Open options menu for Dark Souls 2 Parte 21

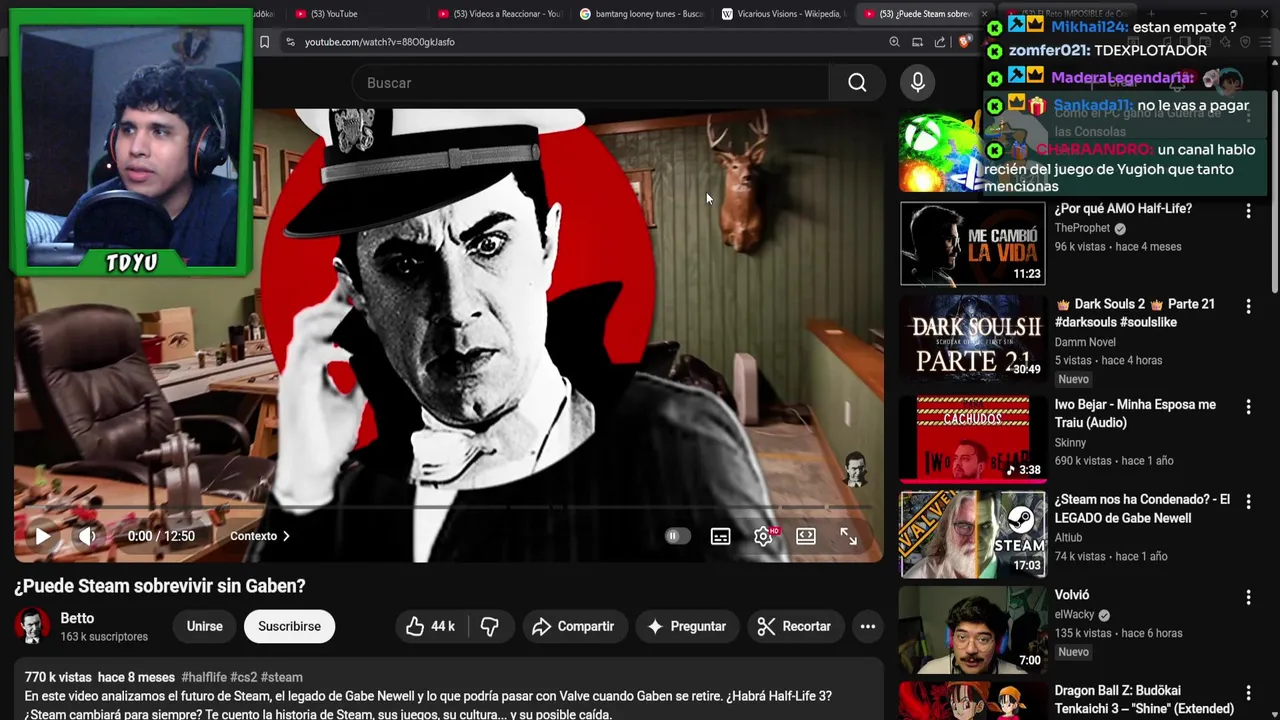pyautogui.click(x=1248, y=306)
